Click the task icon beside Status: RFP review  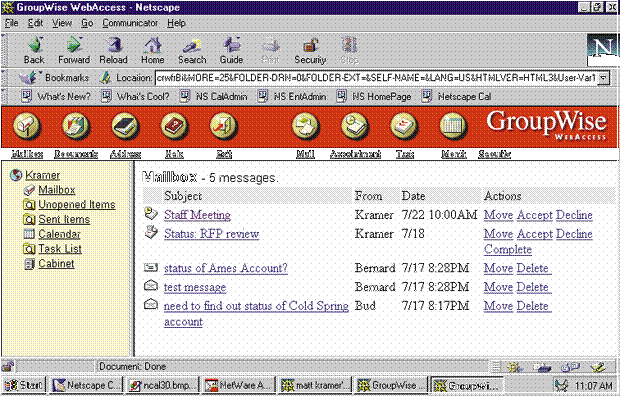click(x=151, y=232)
